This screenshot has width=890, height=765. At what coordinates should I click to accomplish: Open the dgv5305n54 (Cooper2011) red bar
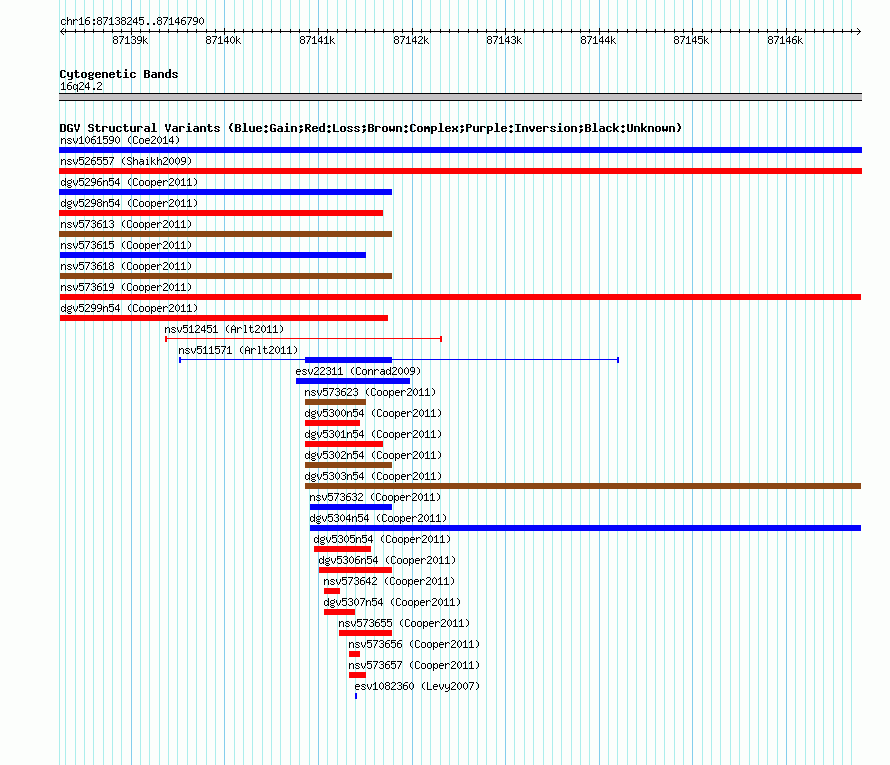342,549
